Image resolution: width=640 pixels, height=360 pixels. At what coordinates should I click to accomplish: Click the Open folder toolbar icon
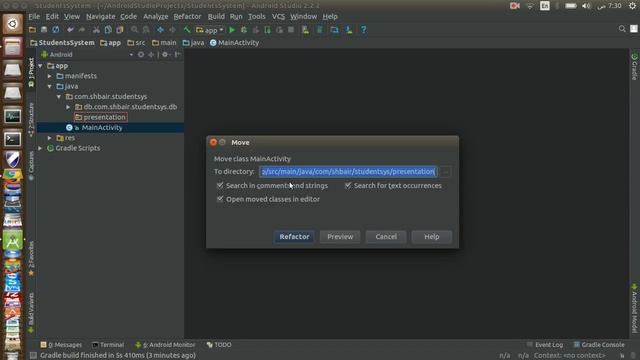[32, 30]
